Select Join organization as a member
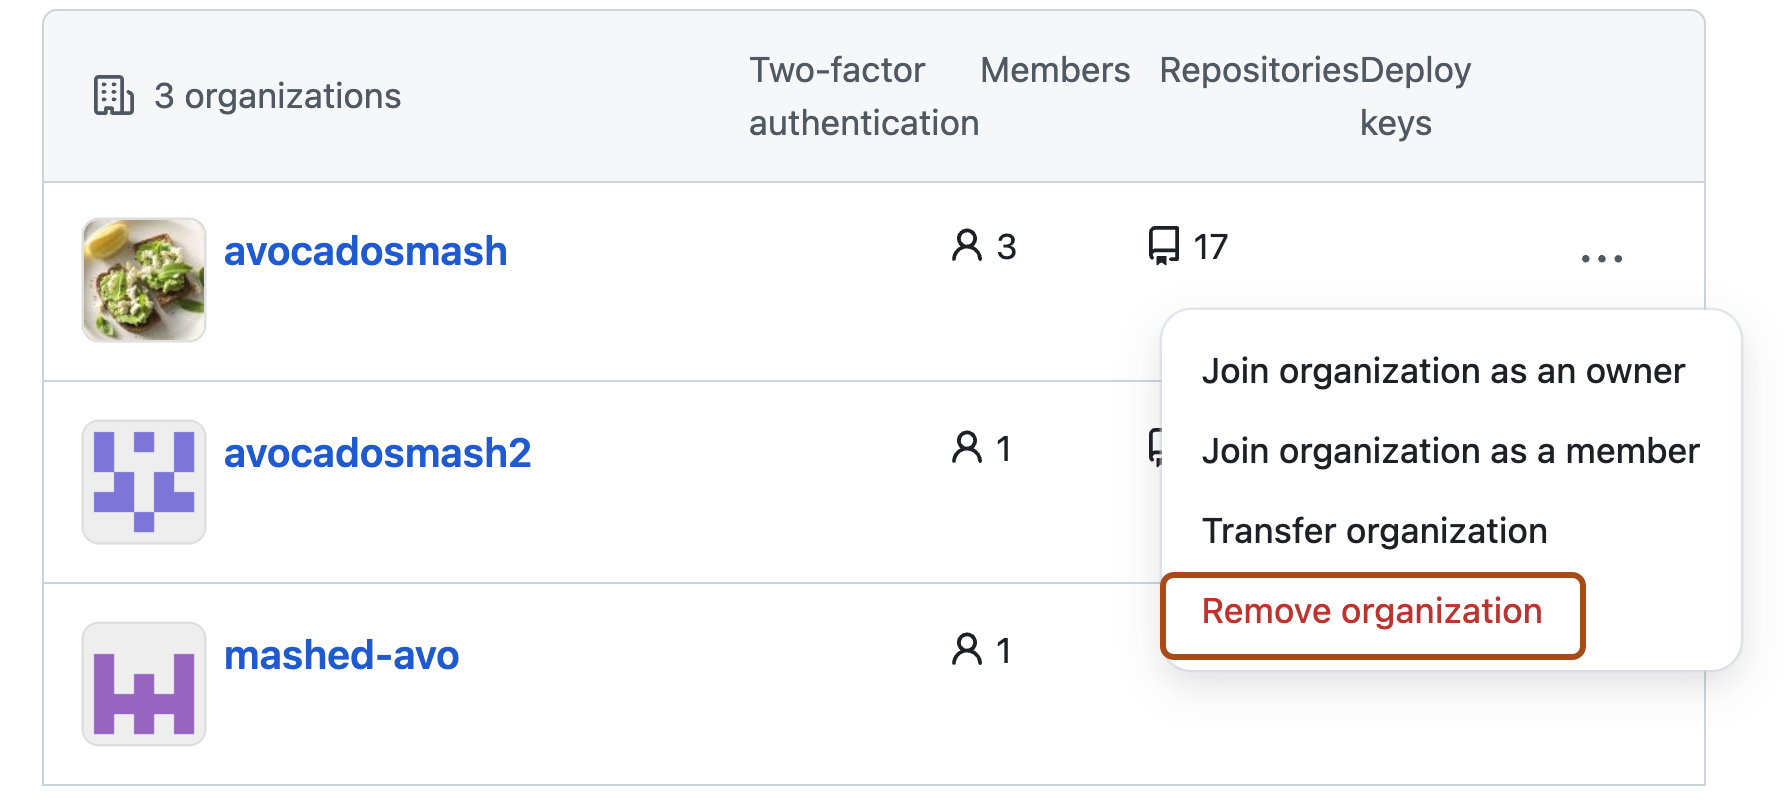The width and height of the screenshot is (1790, 810). [1450, 451]
